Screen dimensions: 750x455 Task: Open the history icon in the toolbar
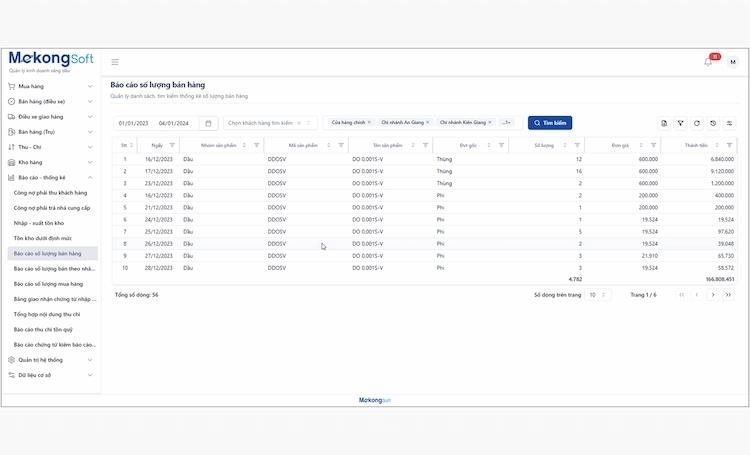pyautogui.click(x=713, y=123)
